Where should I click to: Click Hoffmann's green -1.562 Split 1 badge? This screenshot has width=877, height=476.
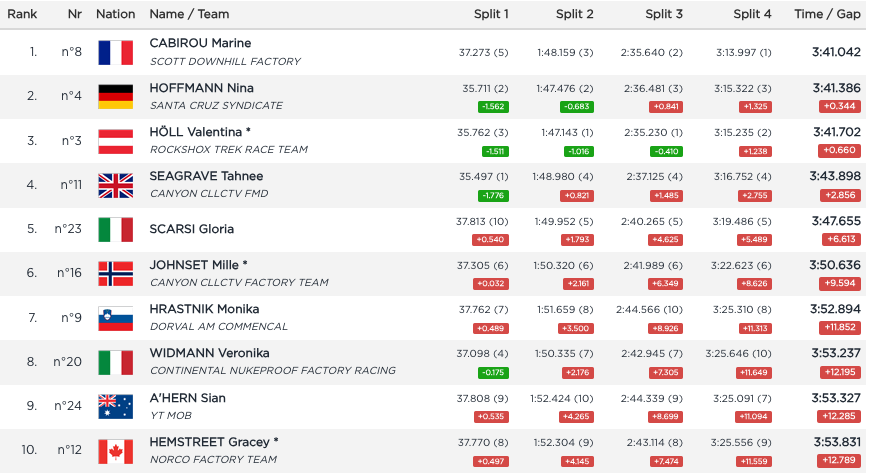[x=494, y=106]
